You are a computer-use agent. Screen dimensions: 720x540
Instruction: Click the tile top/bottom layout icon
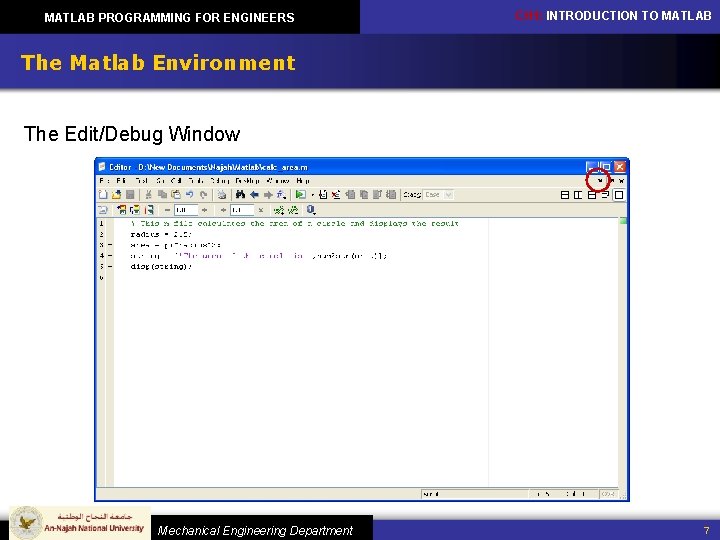point(565,195)
